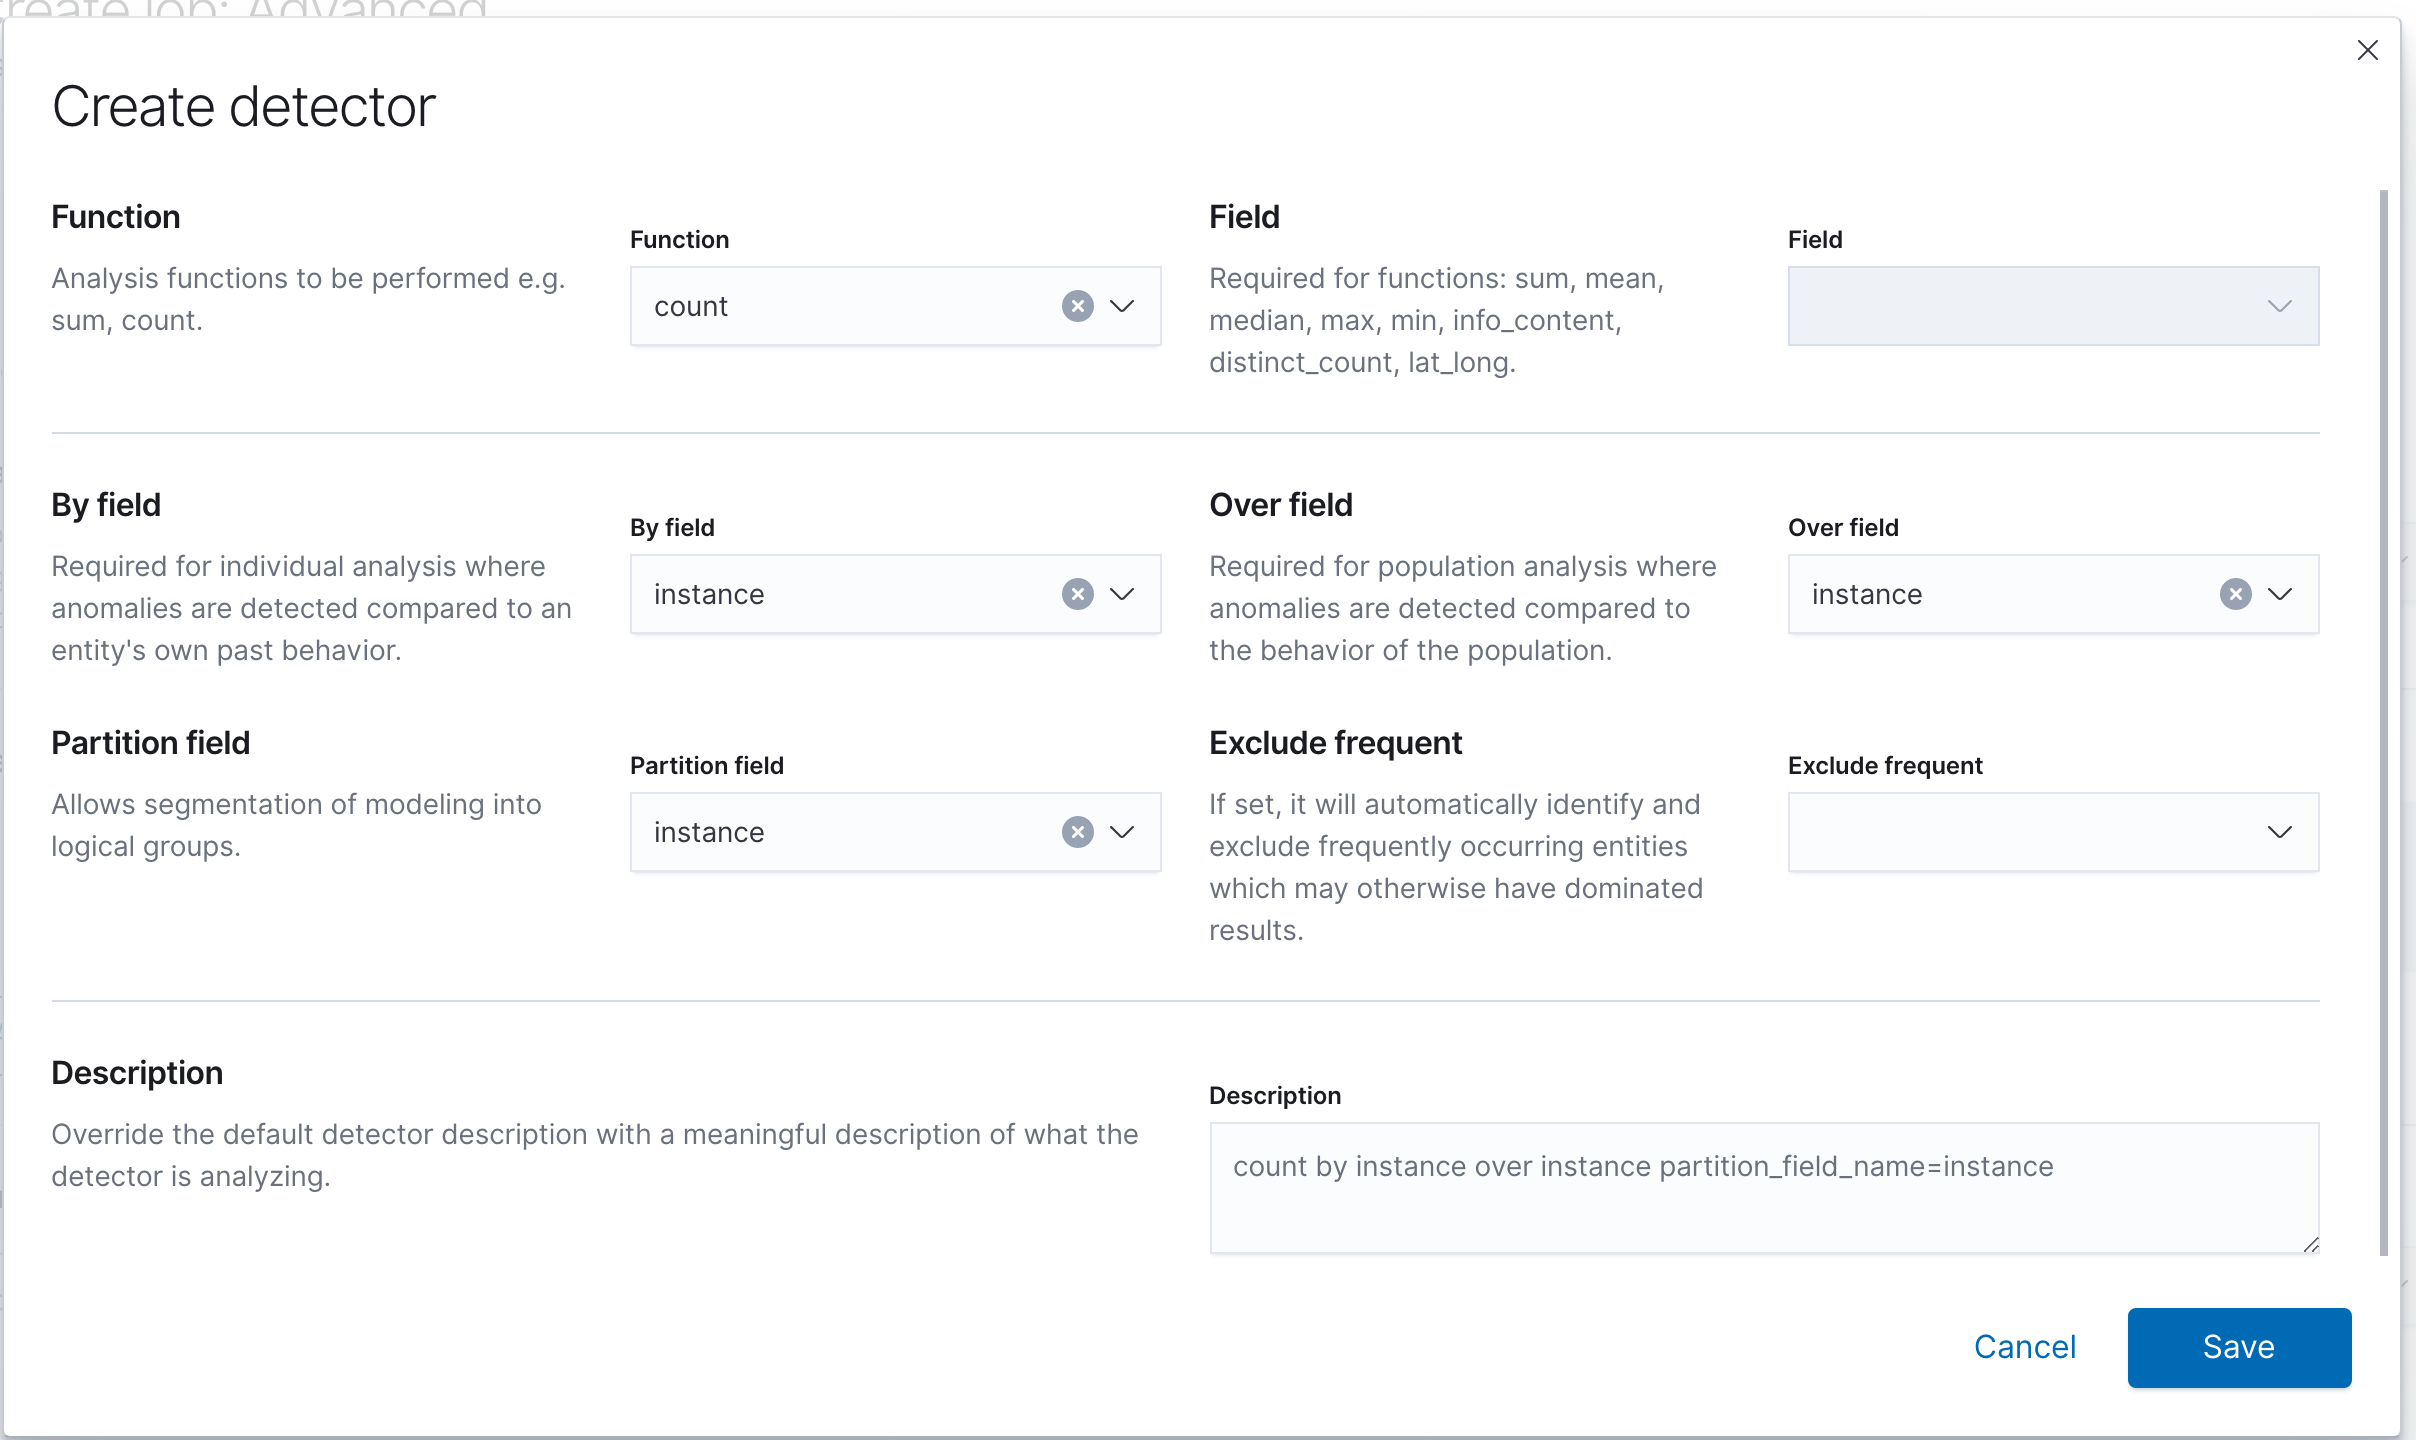Clear the "count" Function selection

click(x=1076, y=306)
